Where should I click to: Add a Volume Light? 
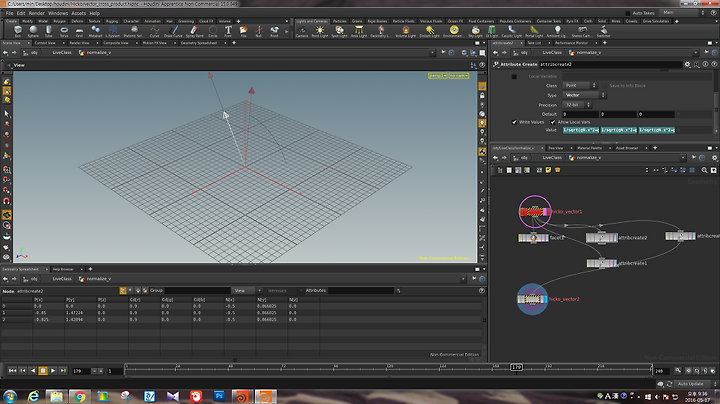(405, 31)
